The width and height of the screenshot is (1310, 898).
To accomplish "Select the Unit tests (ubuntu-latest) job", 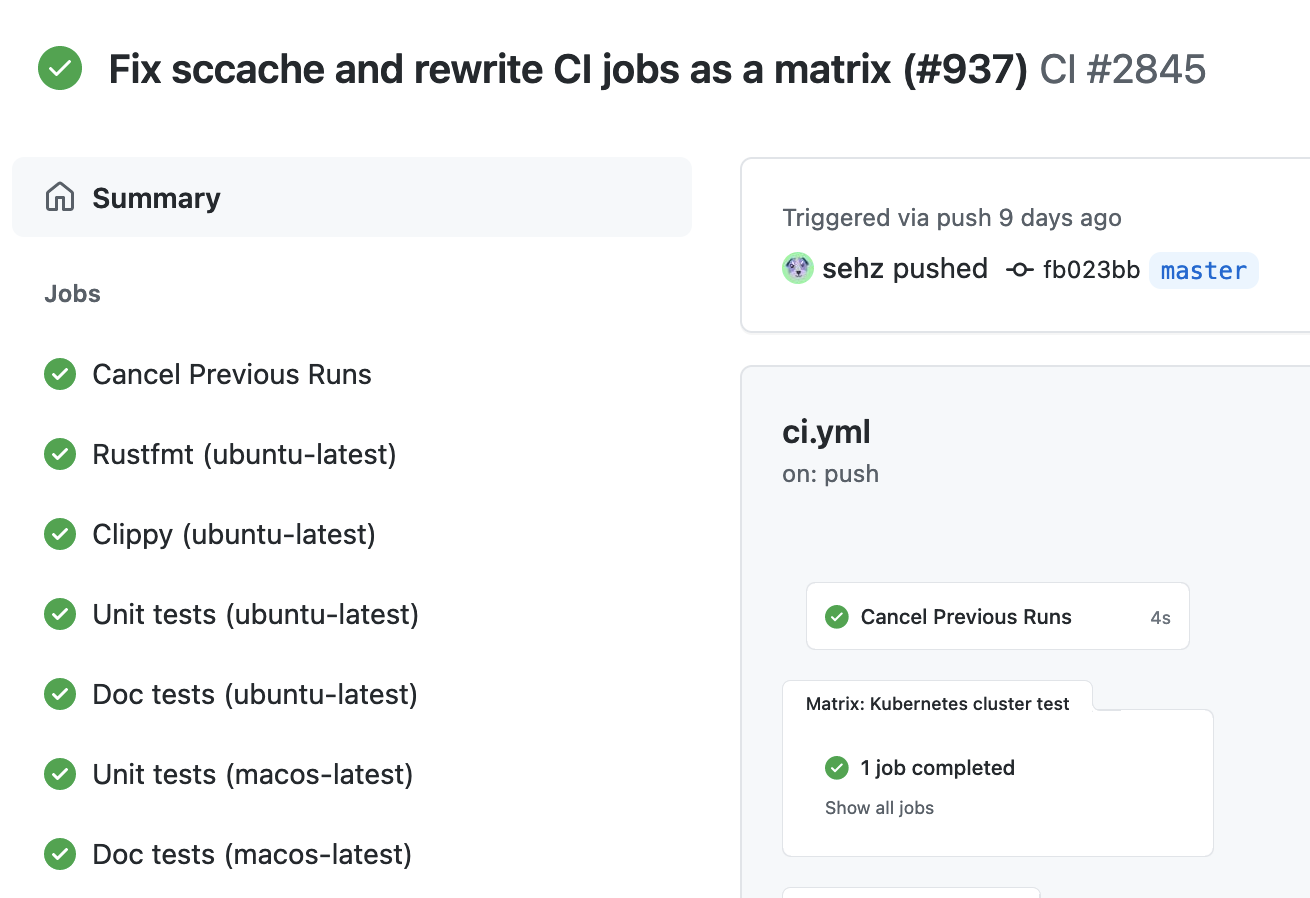I will tap(255, 614).
